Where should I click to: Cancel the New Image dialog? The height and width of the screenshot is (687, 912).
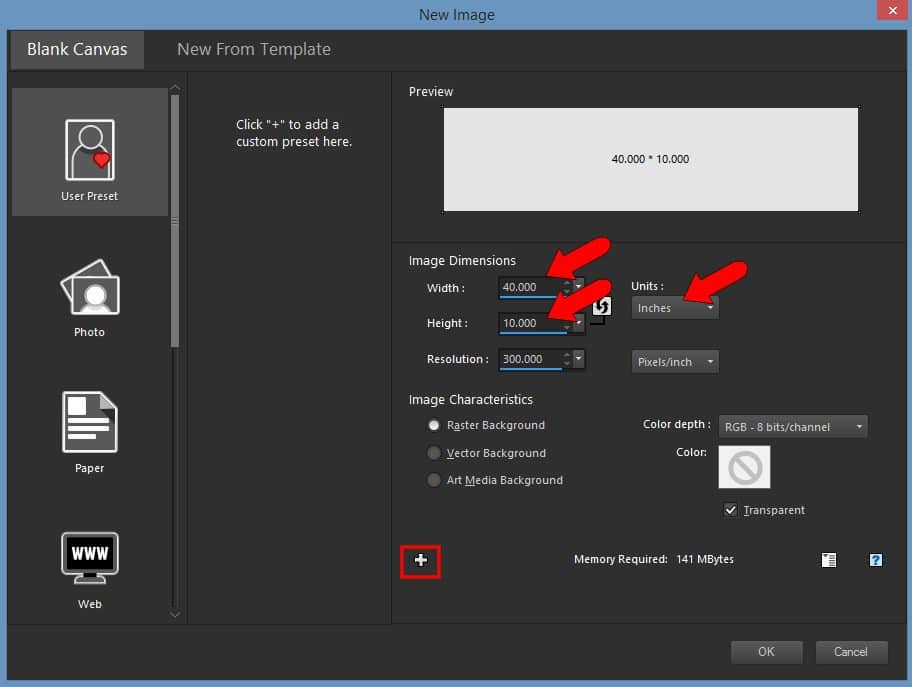pyautogui.click(x=851, y=651)
